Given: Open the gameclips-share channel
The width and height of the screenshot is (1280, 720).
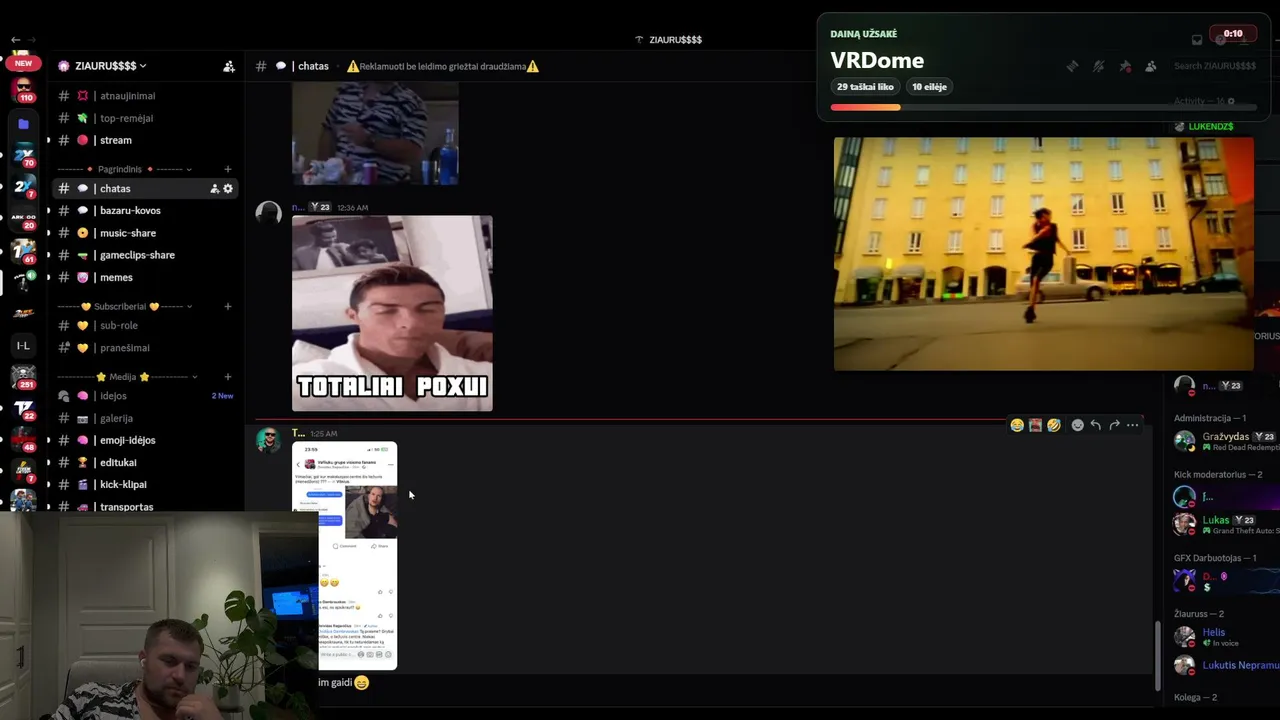Looking at the screenshot, I should 137,255.
